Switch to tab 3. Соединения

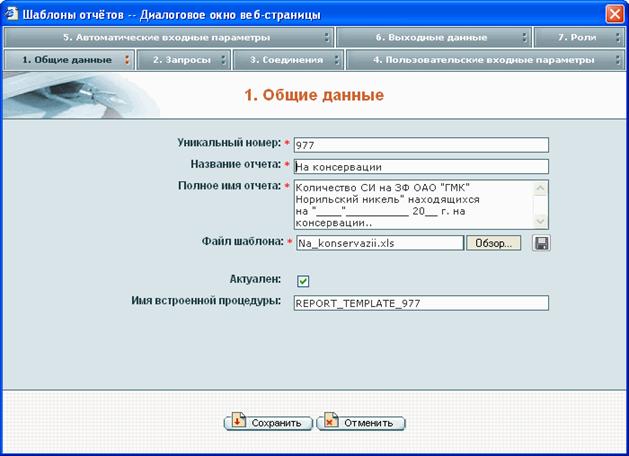(288, 60)
